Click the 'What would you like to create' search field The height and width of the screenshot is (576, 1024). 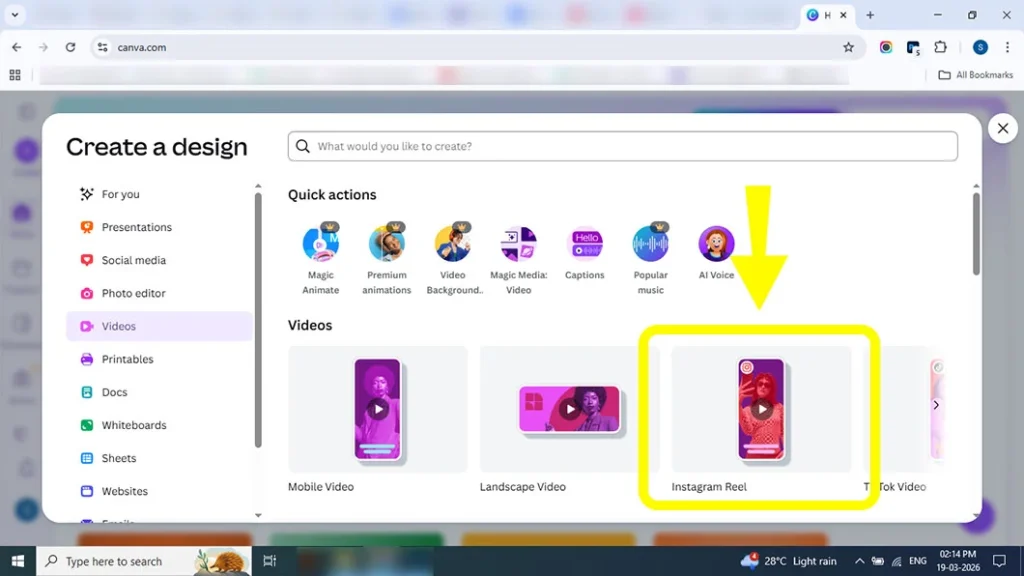click(622, 146)
